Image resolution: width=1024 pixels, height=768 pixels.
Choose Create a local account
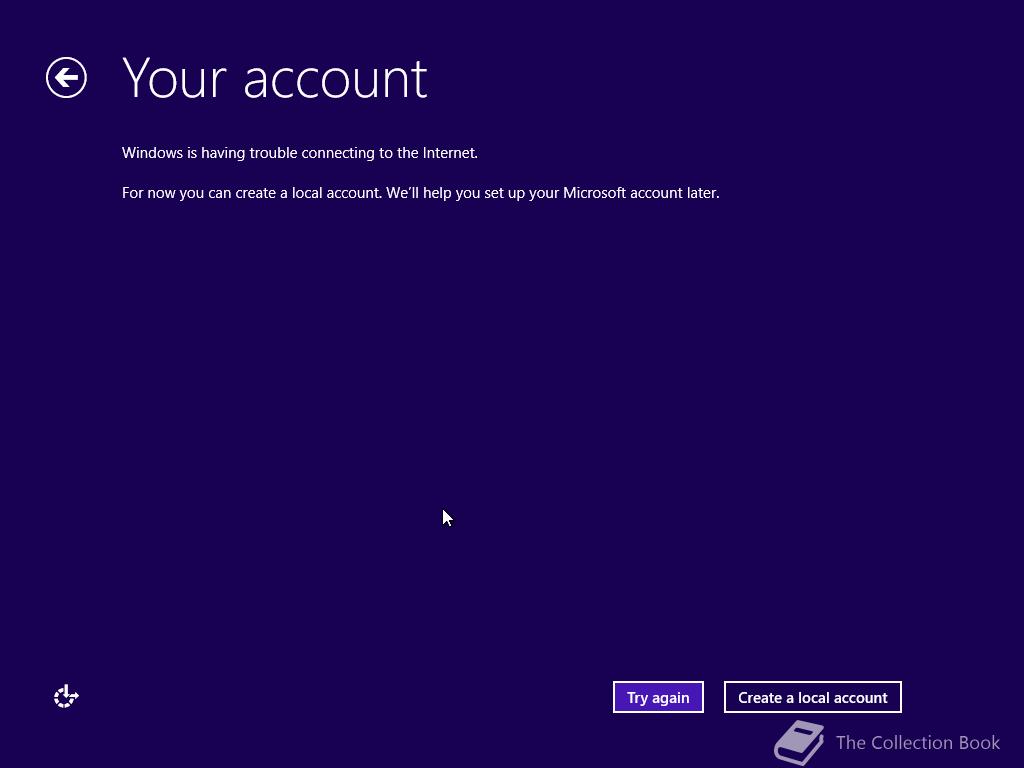coord(812,697)
